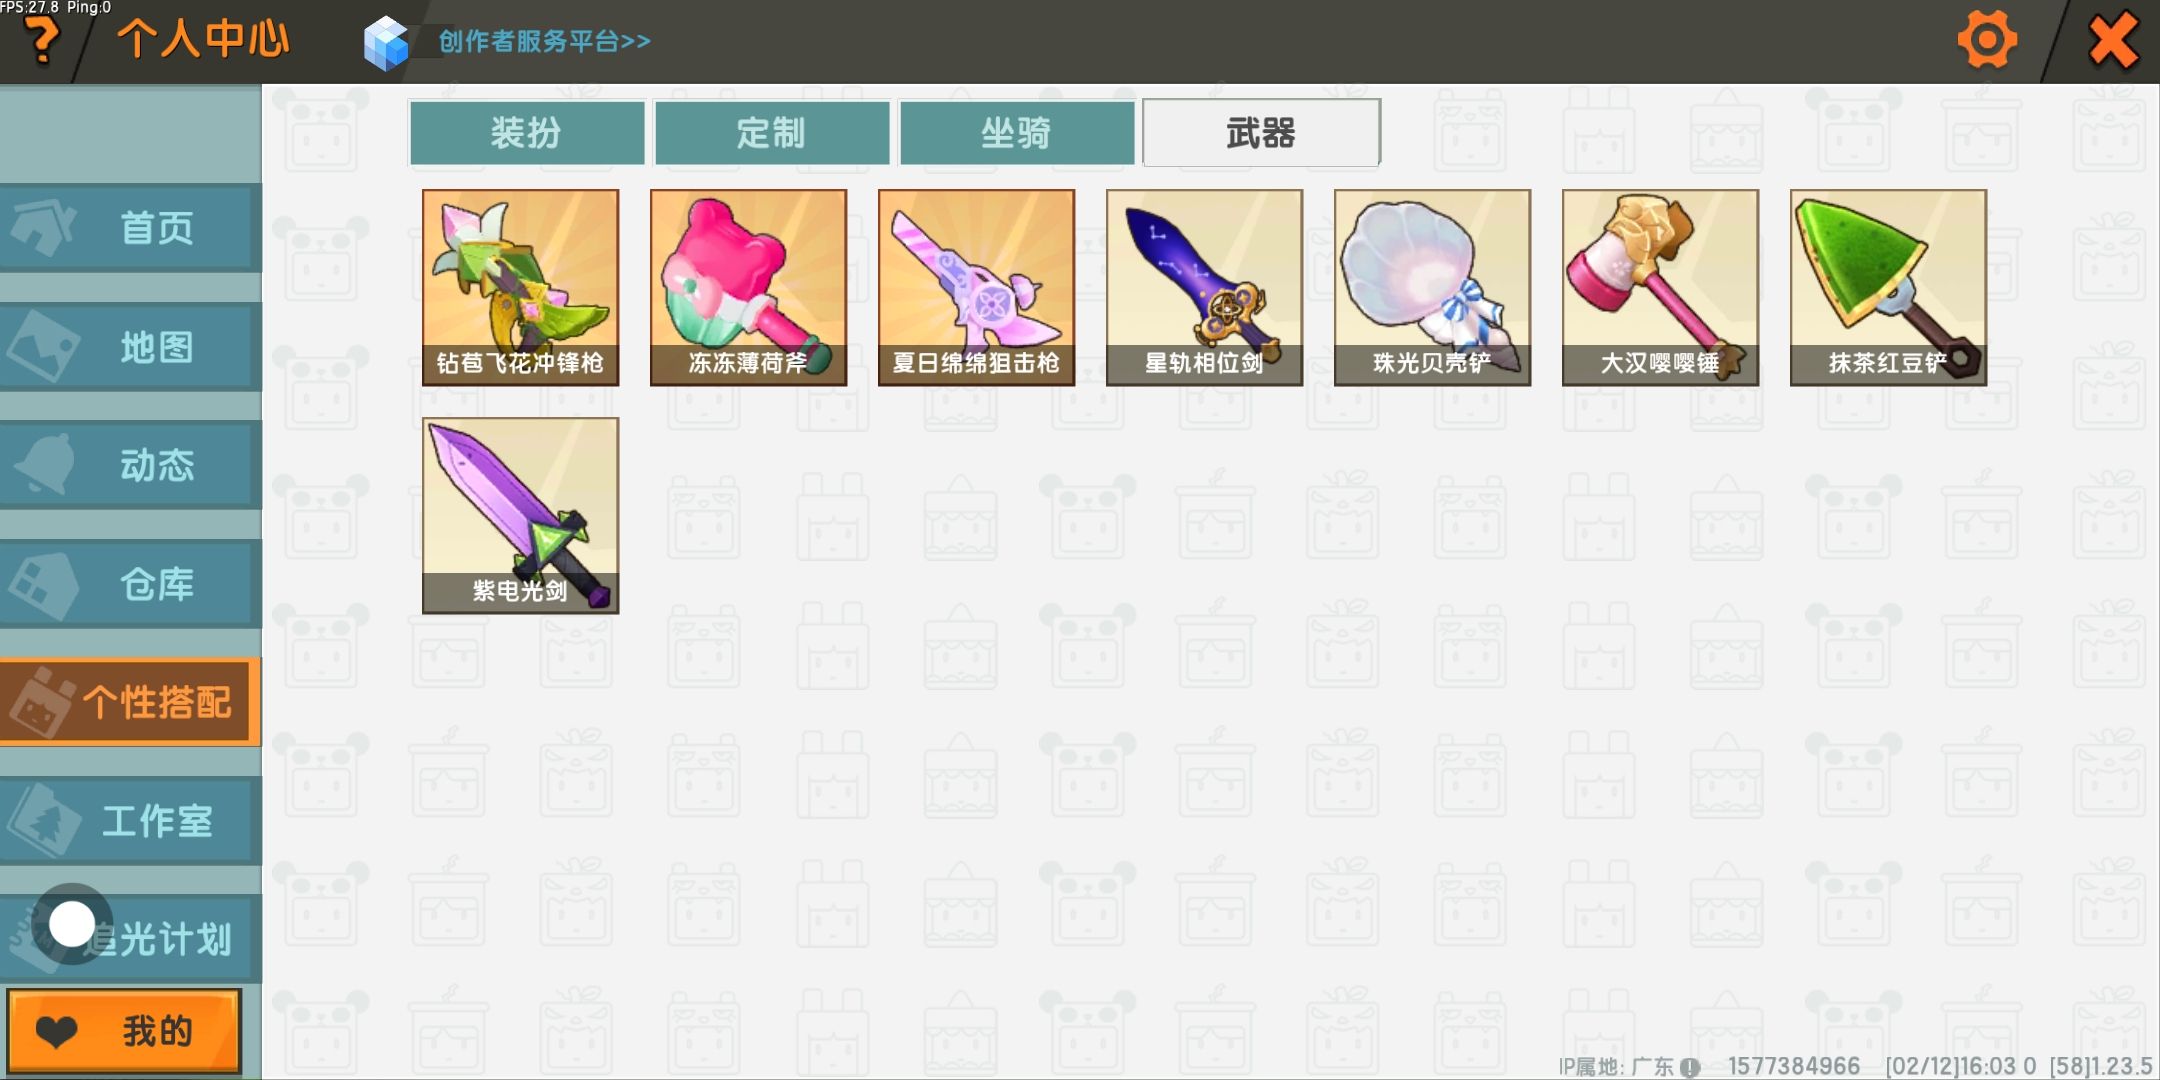
Task: Click the 我的 heart button
Action: tap(124, 1031)
